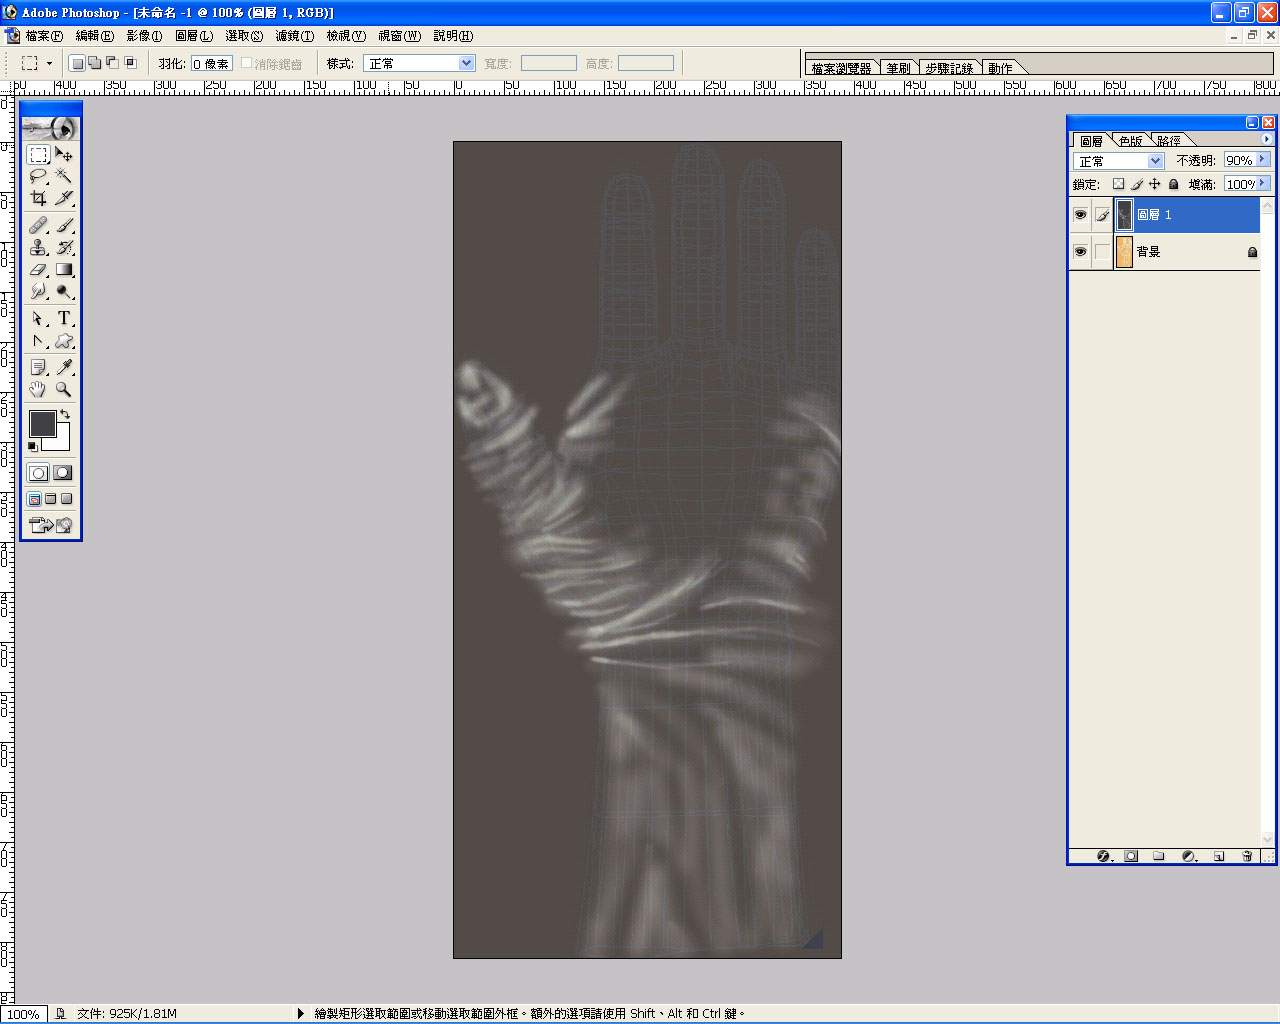Create a new layer via panel icon
Image resolution: width=1280 pixels, height=1024 pixels.
1219,856
